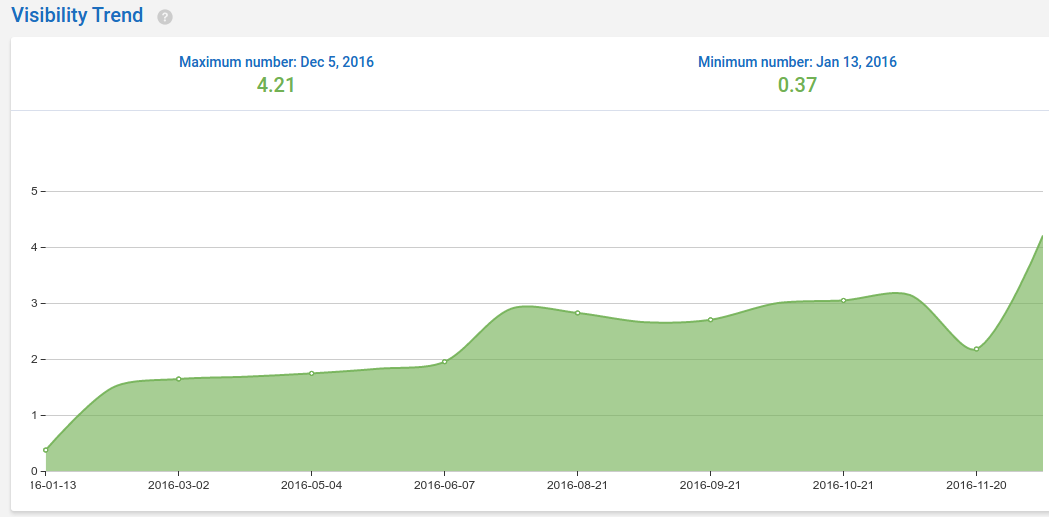The image size is (1049, 517).
Task: Click the y-axis label 5
Action: (33, 191)
